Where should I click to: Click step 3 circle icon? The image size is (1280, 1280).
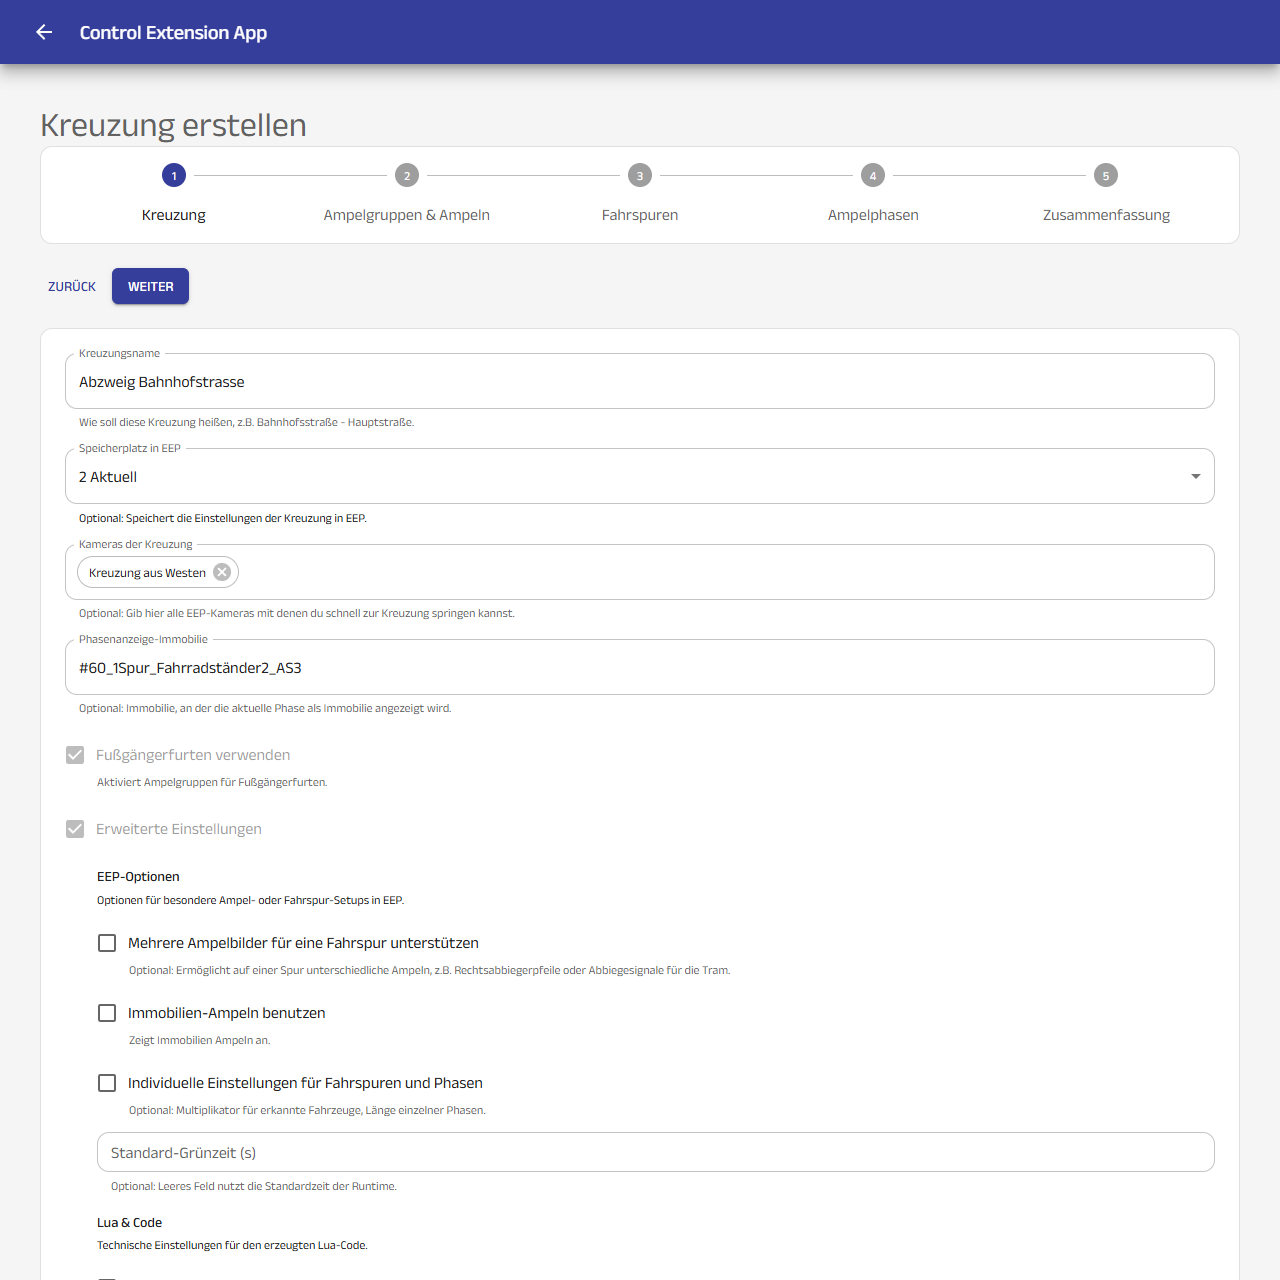point(640,175)
